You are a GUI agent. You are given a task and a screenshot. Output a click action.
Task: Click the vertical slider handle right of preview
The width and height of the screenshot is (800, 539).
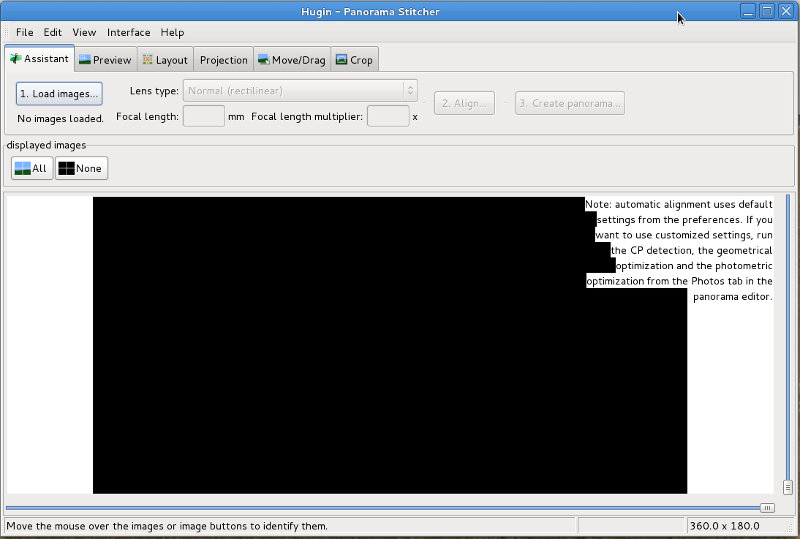point(788,487)
